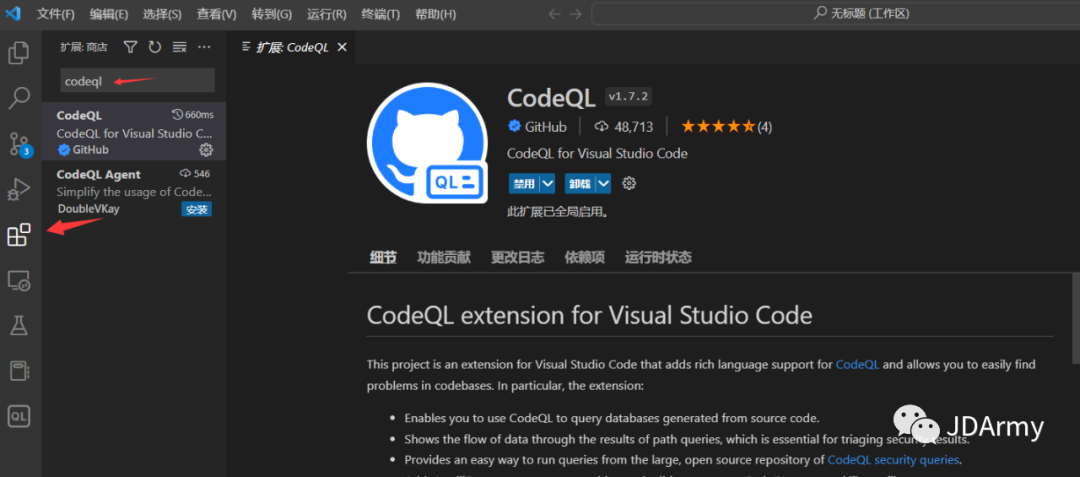Follow the CodeQL security queries link
The width and height of the screenshot is (1080, 477).
(x=893, y=459)
